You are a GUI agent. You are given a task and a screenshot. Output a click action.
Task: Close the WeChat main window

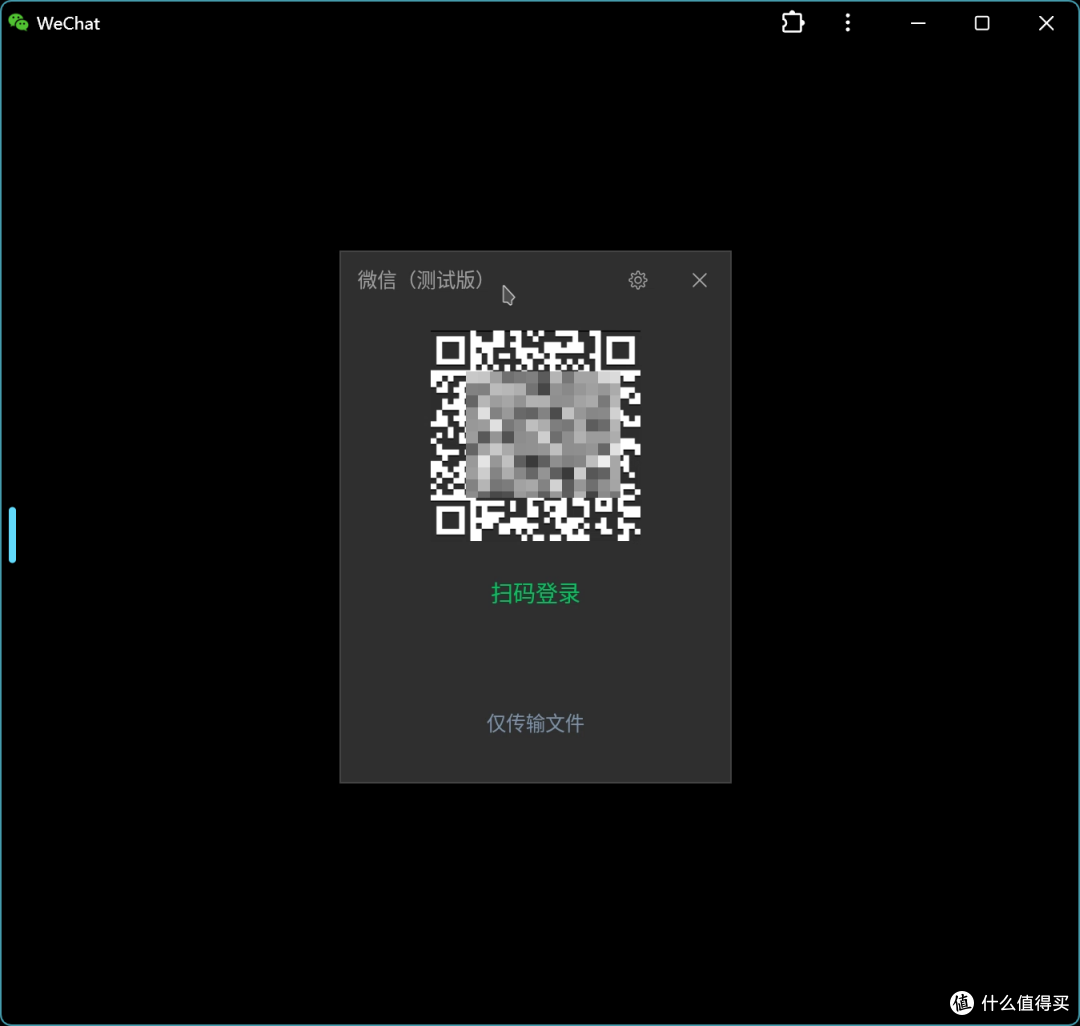(x=1046, y=22)
